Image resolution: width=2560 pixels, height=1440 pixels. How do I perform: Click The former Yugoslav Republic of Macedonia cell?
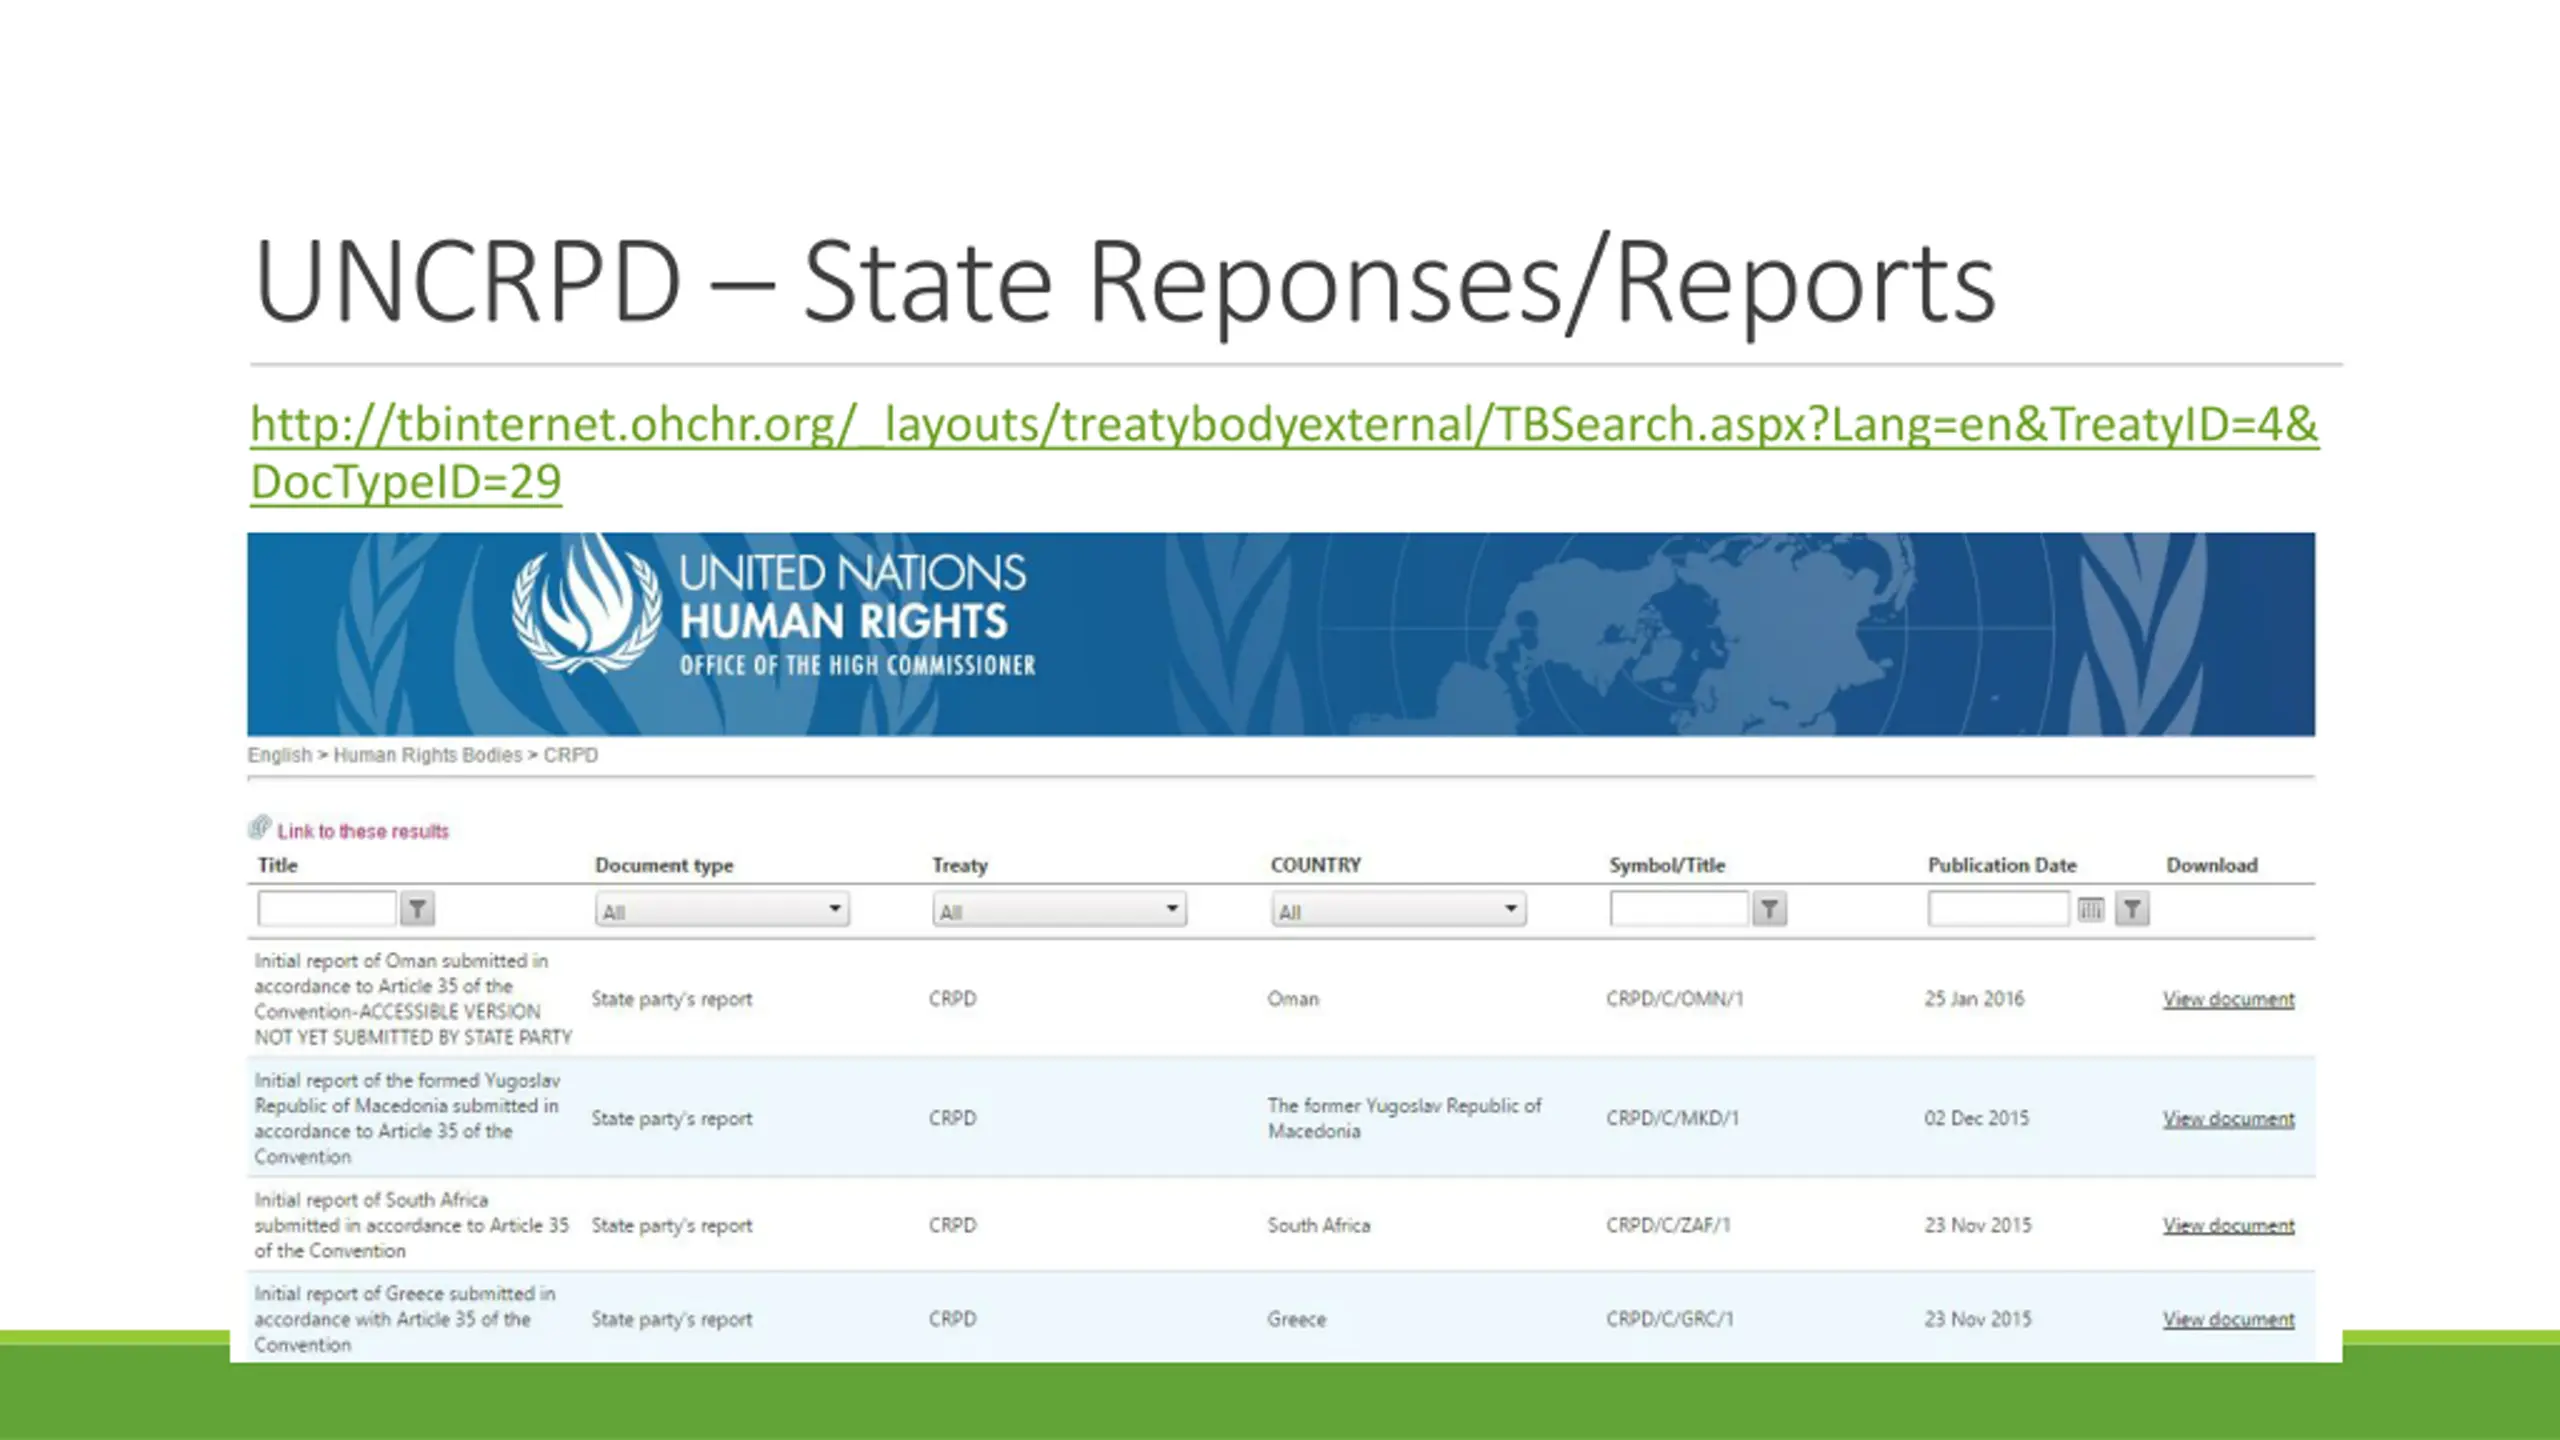tap(1404, 1118)
